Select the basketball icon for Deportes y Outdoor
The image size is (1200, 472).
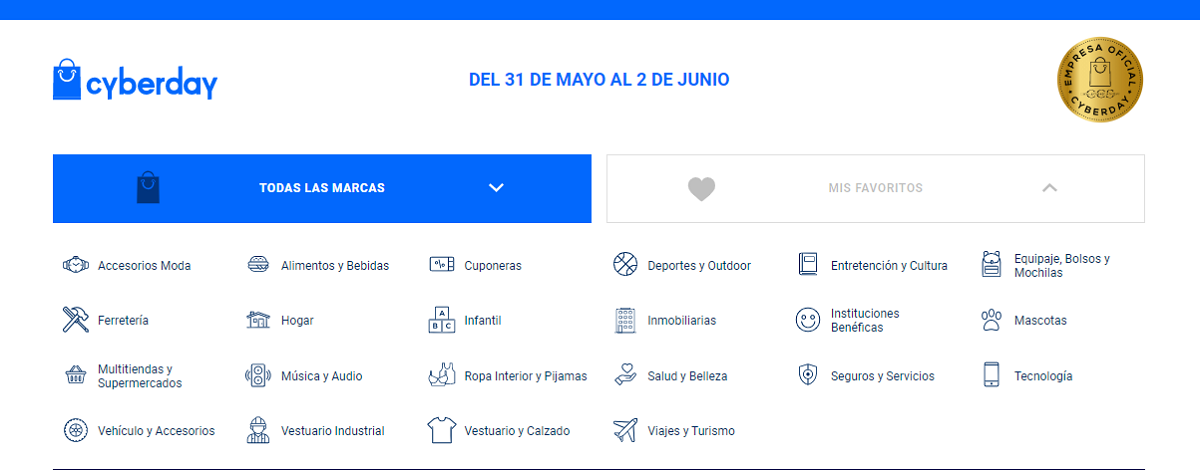[625, 265]
